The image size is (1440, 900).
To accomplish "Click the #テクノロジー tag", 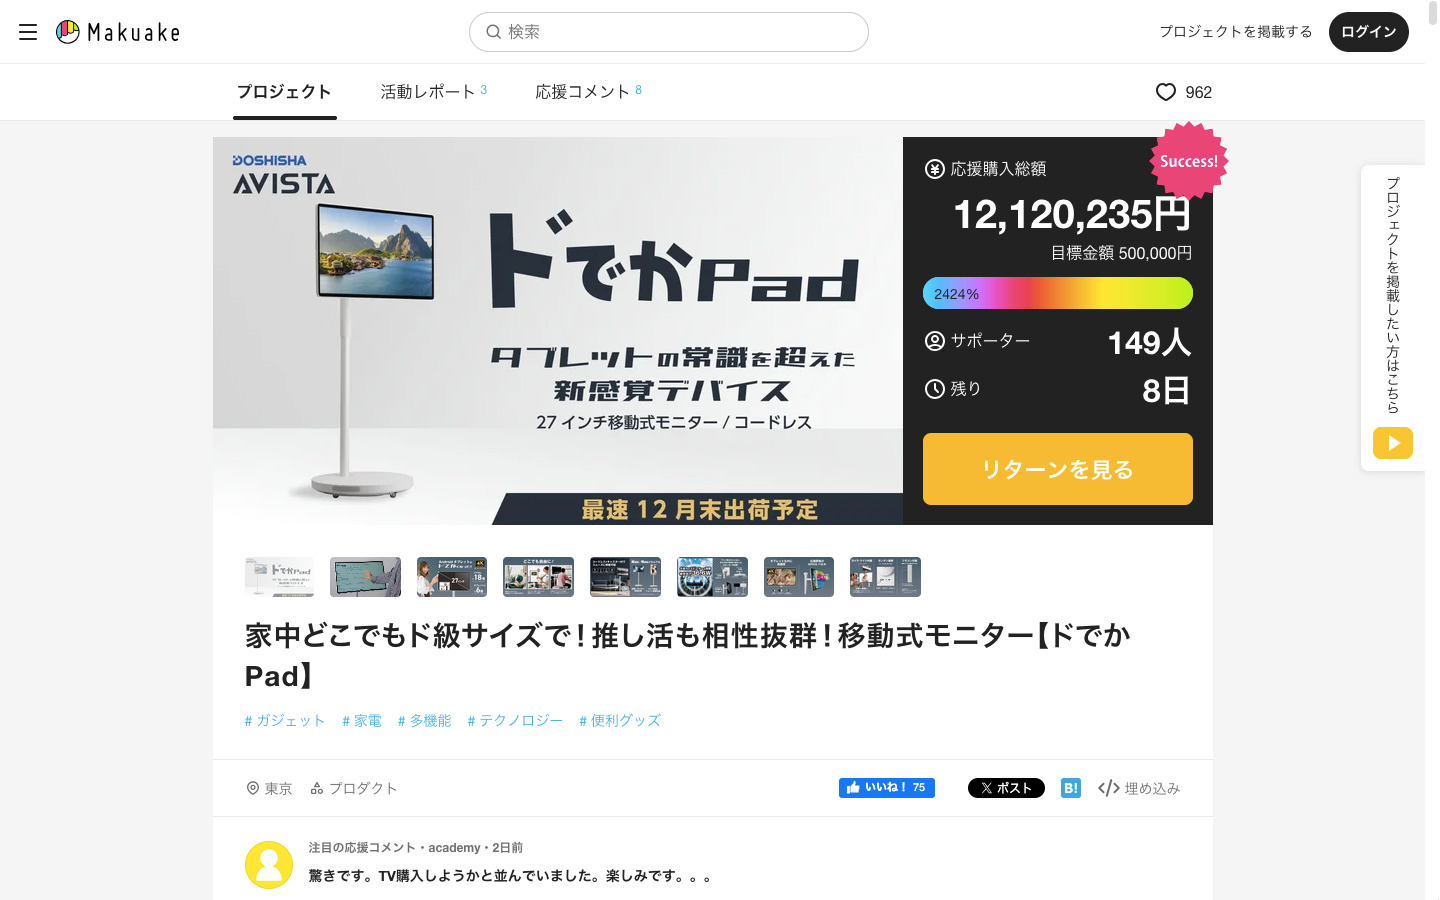I will point(515,720).
